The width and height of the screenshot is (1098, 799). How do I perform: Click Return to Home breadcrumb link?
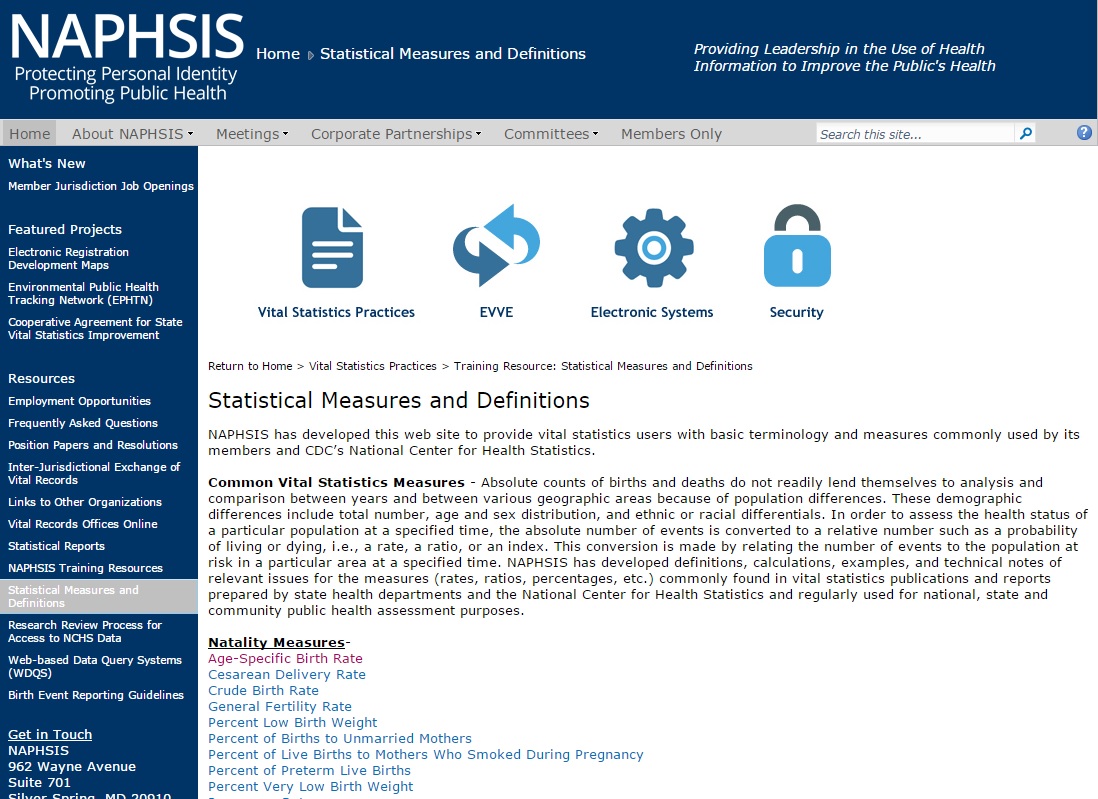[x=250, y=366]
